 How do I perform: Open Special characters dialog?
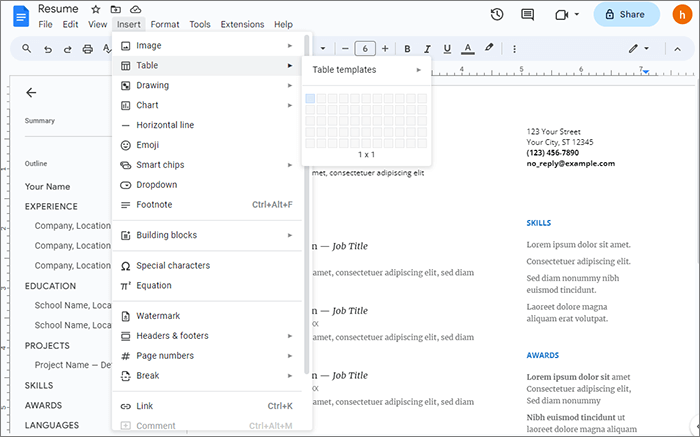tap(207, 266)
